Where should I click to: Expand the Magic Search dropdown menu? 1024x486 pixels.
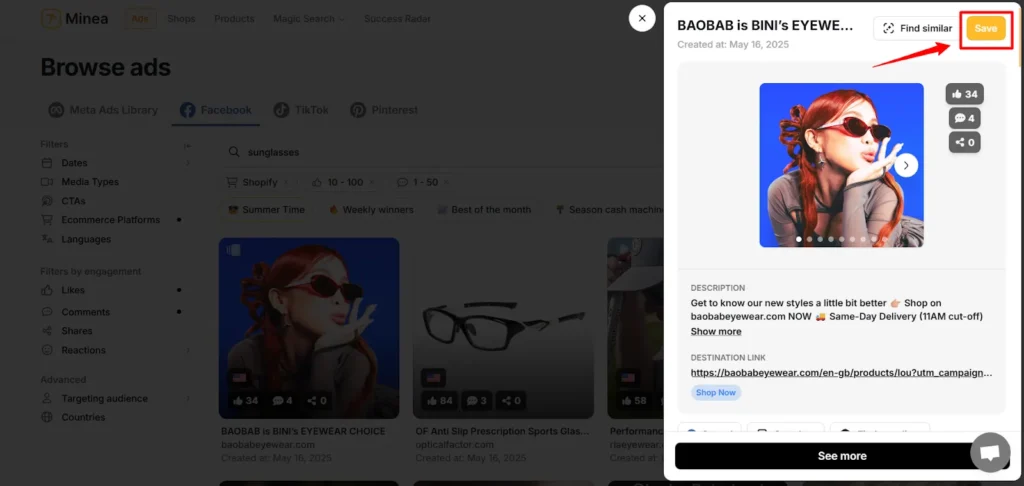pos(308,19)
